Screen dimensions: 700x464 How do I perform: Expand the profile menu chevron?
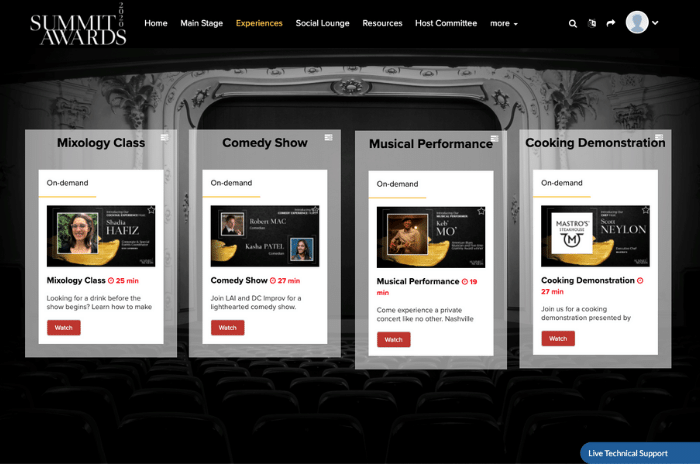(655, 23)
